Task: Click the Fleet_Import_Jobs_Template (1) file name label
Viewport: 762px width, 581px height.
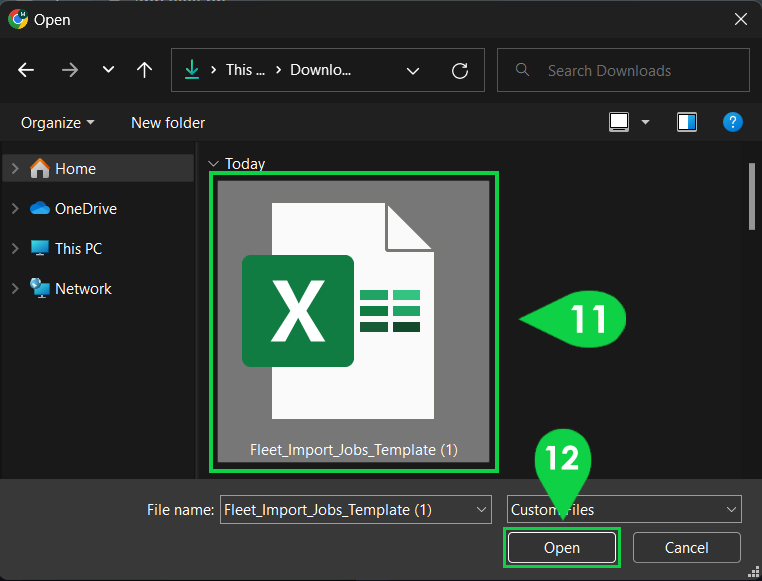Action: click(x=354, y=450)
